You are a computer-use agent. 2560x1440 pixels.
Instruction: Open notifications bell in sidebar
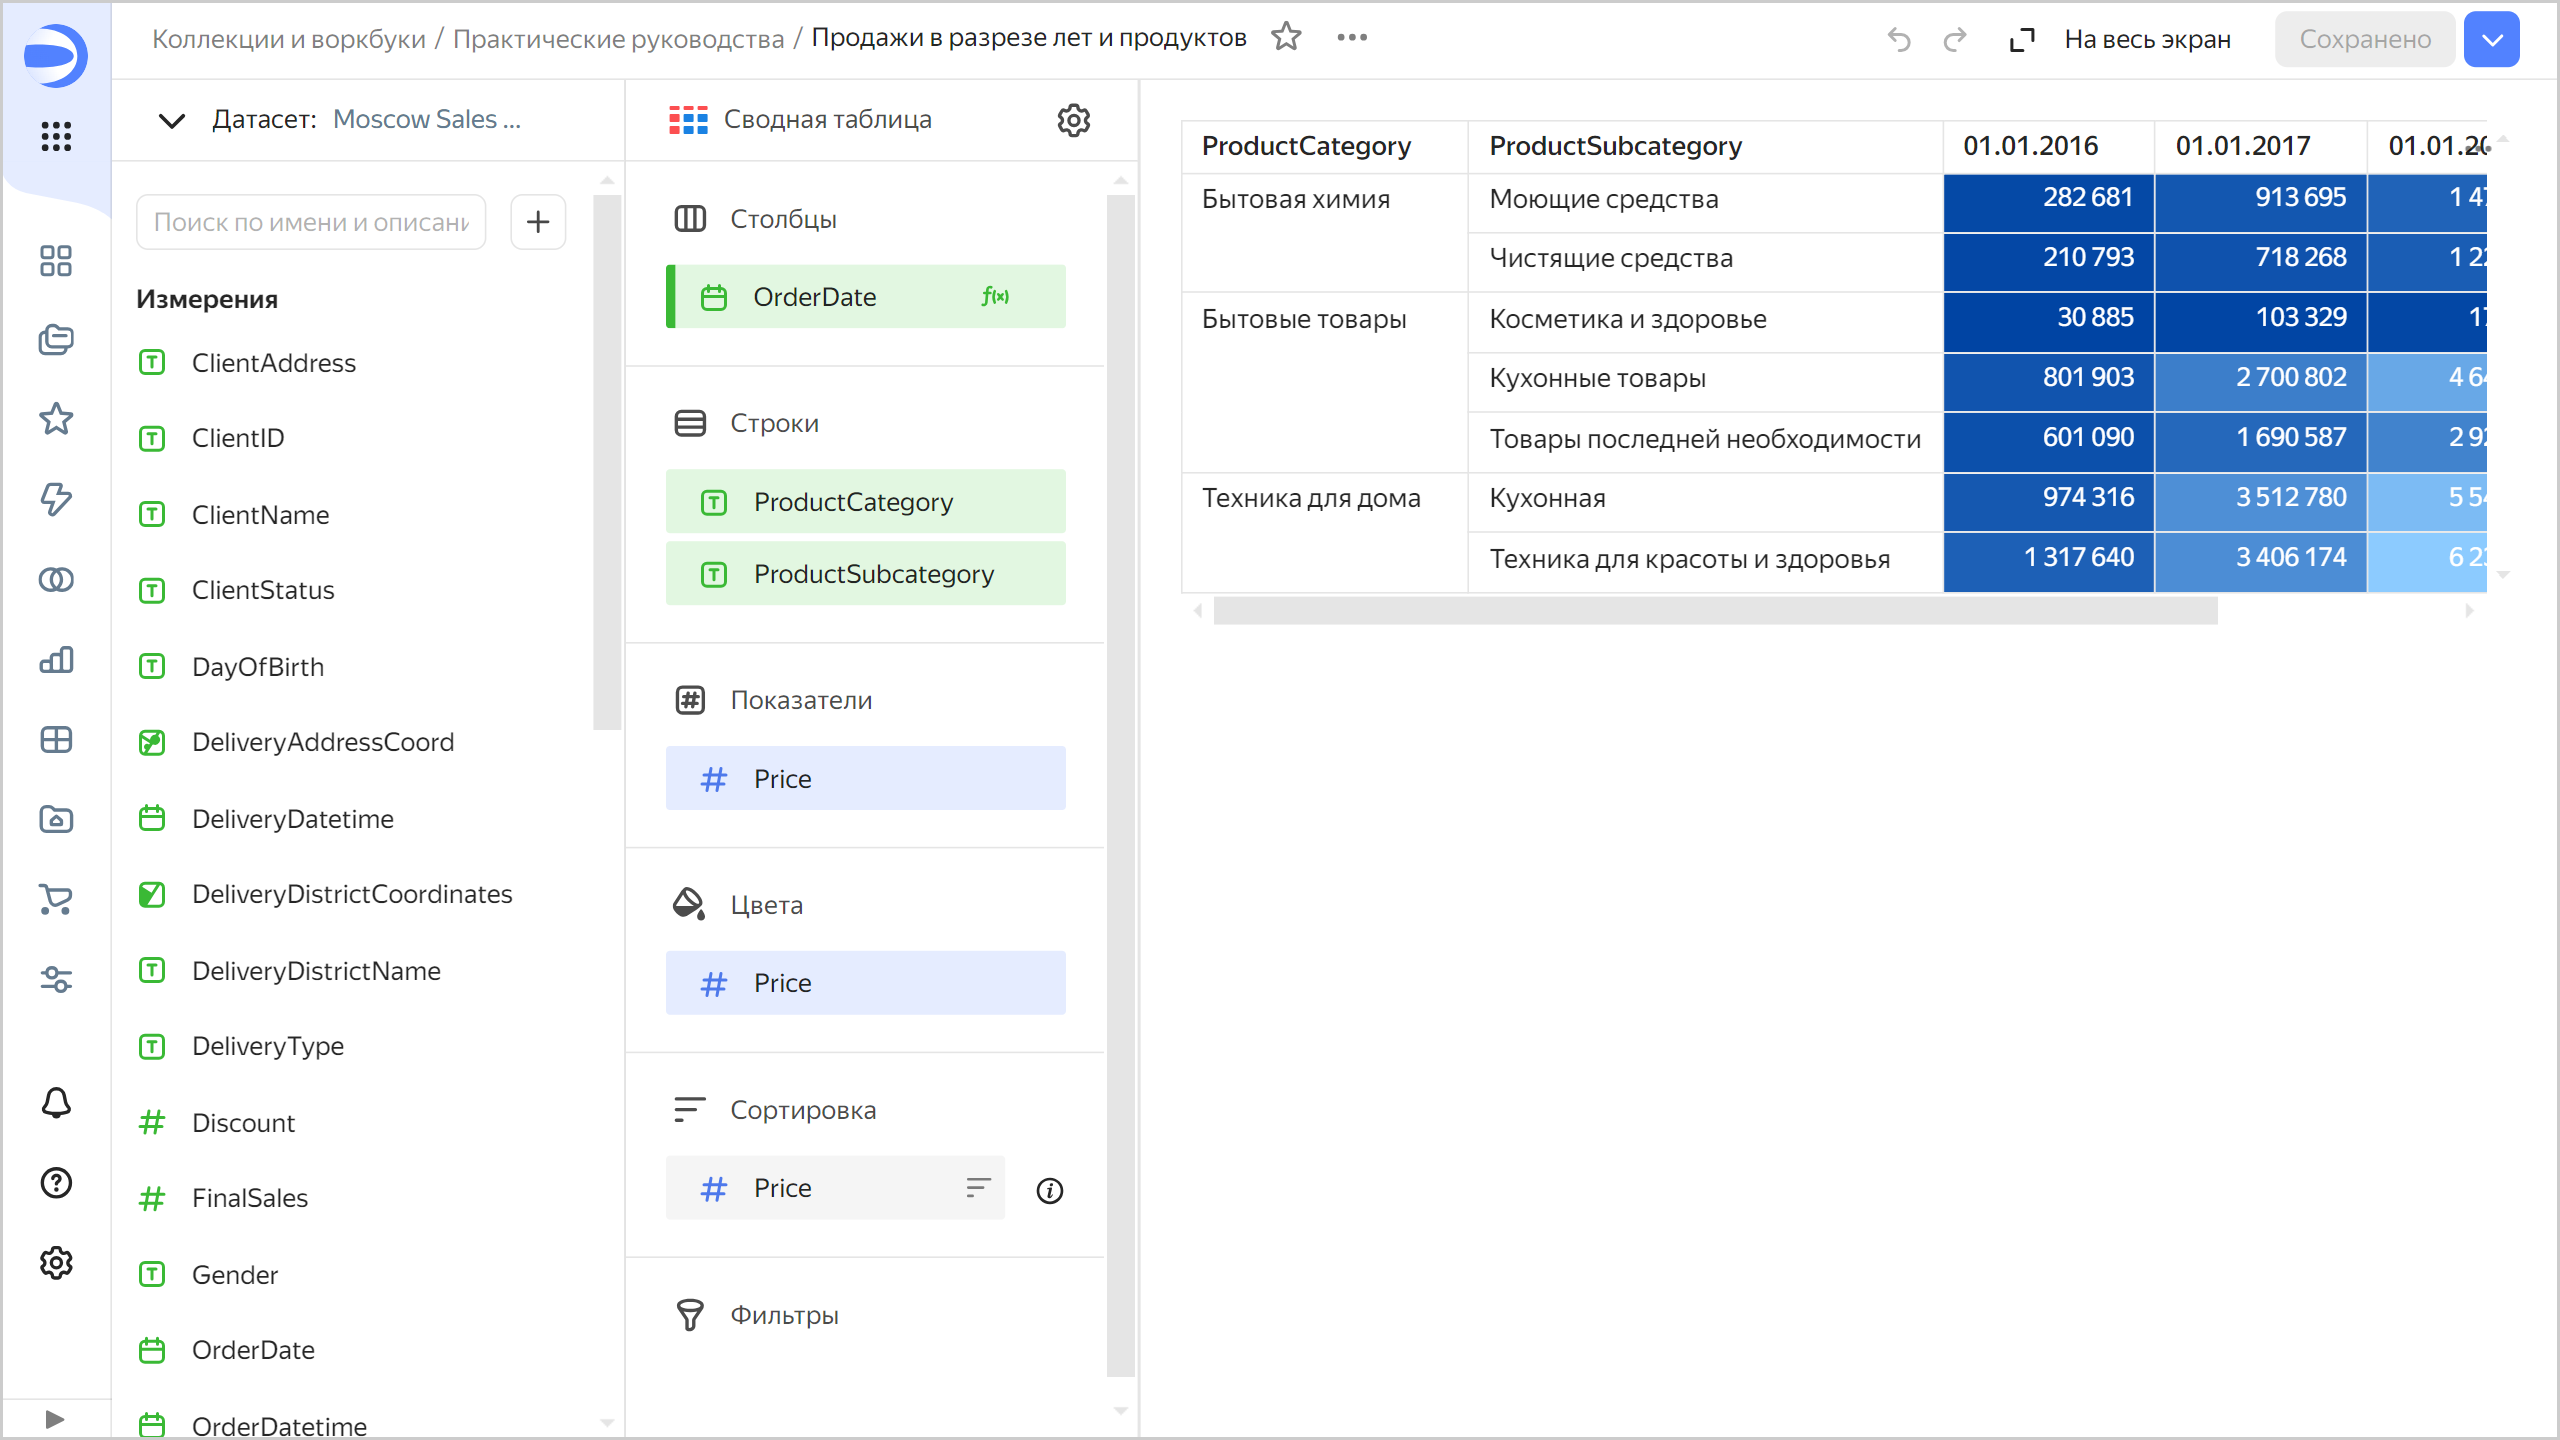point(56,1103)
